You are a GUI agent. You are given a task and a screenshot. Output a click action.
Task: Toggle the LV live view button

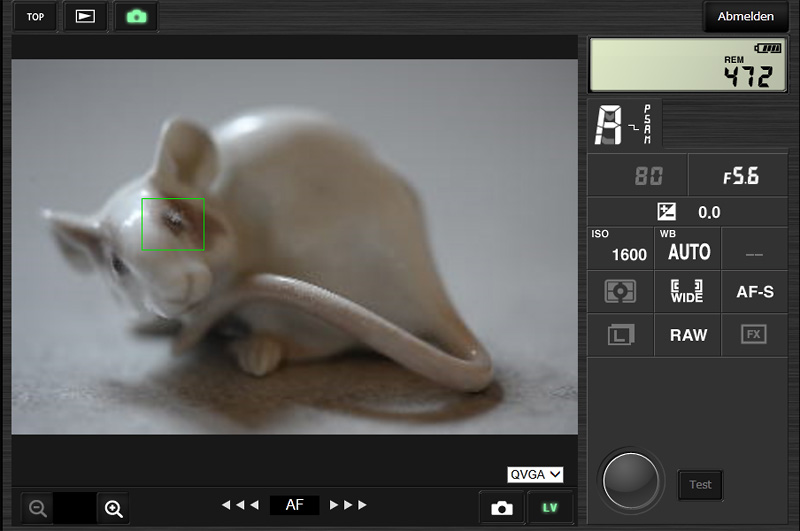pyautogui.click(x=550, y=509)
